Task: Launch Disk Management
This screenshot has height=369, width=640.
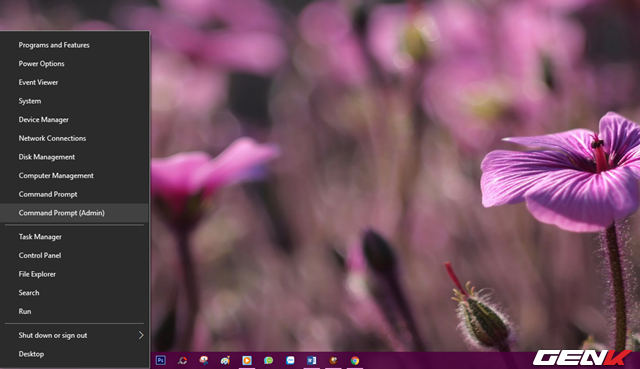Action: [x=74, y=157]
